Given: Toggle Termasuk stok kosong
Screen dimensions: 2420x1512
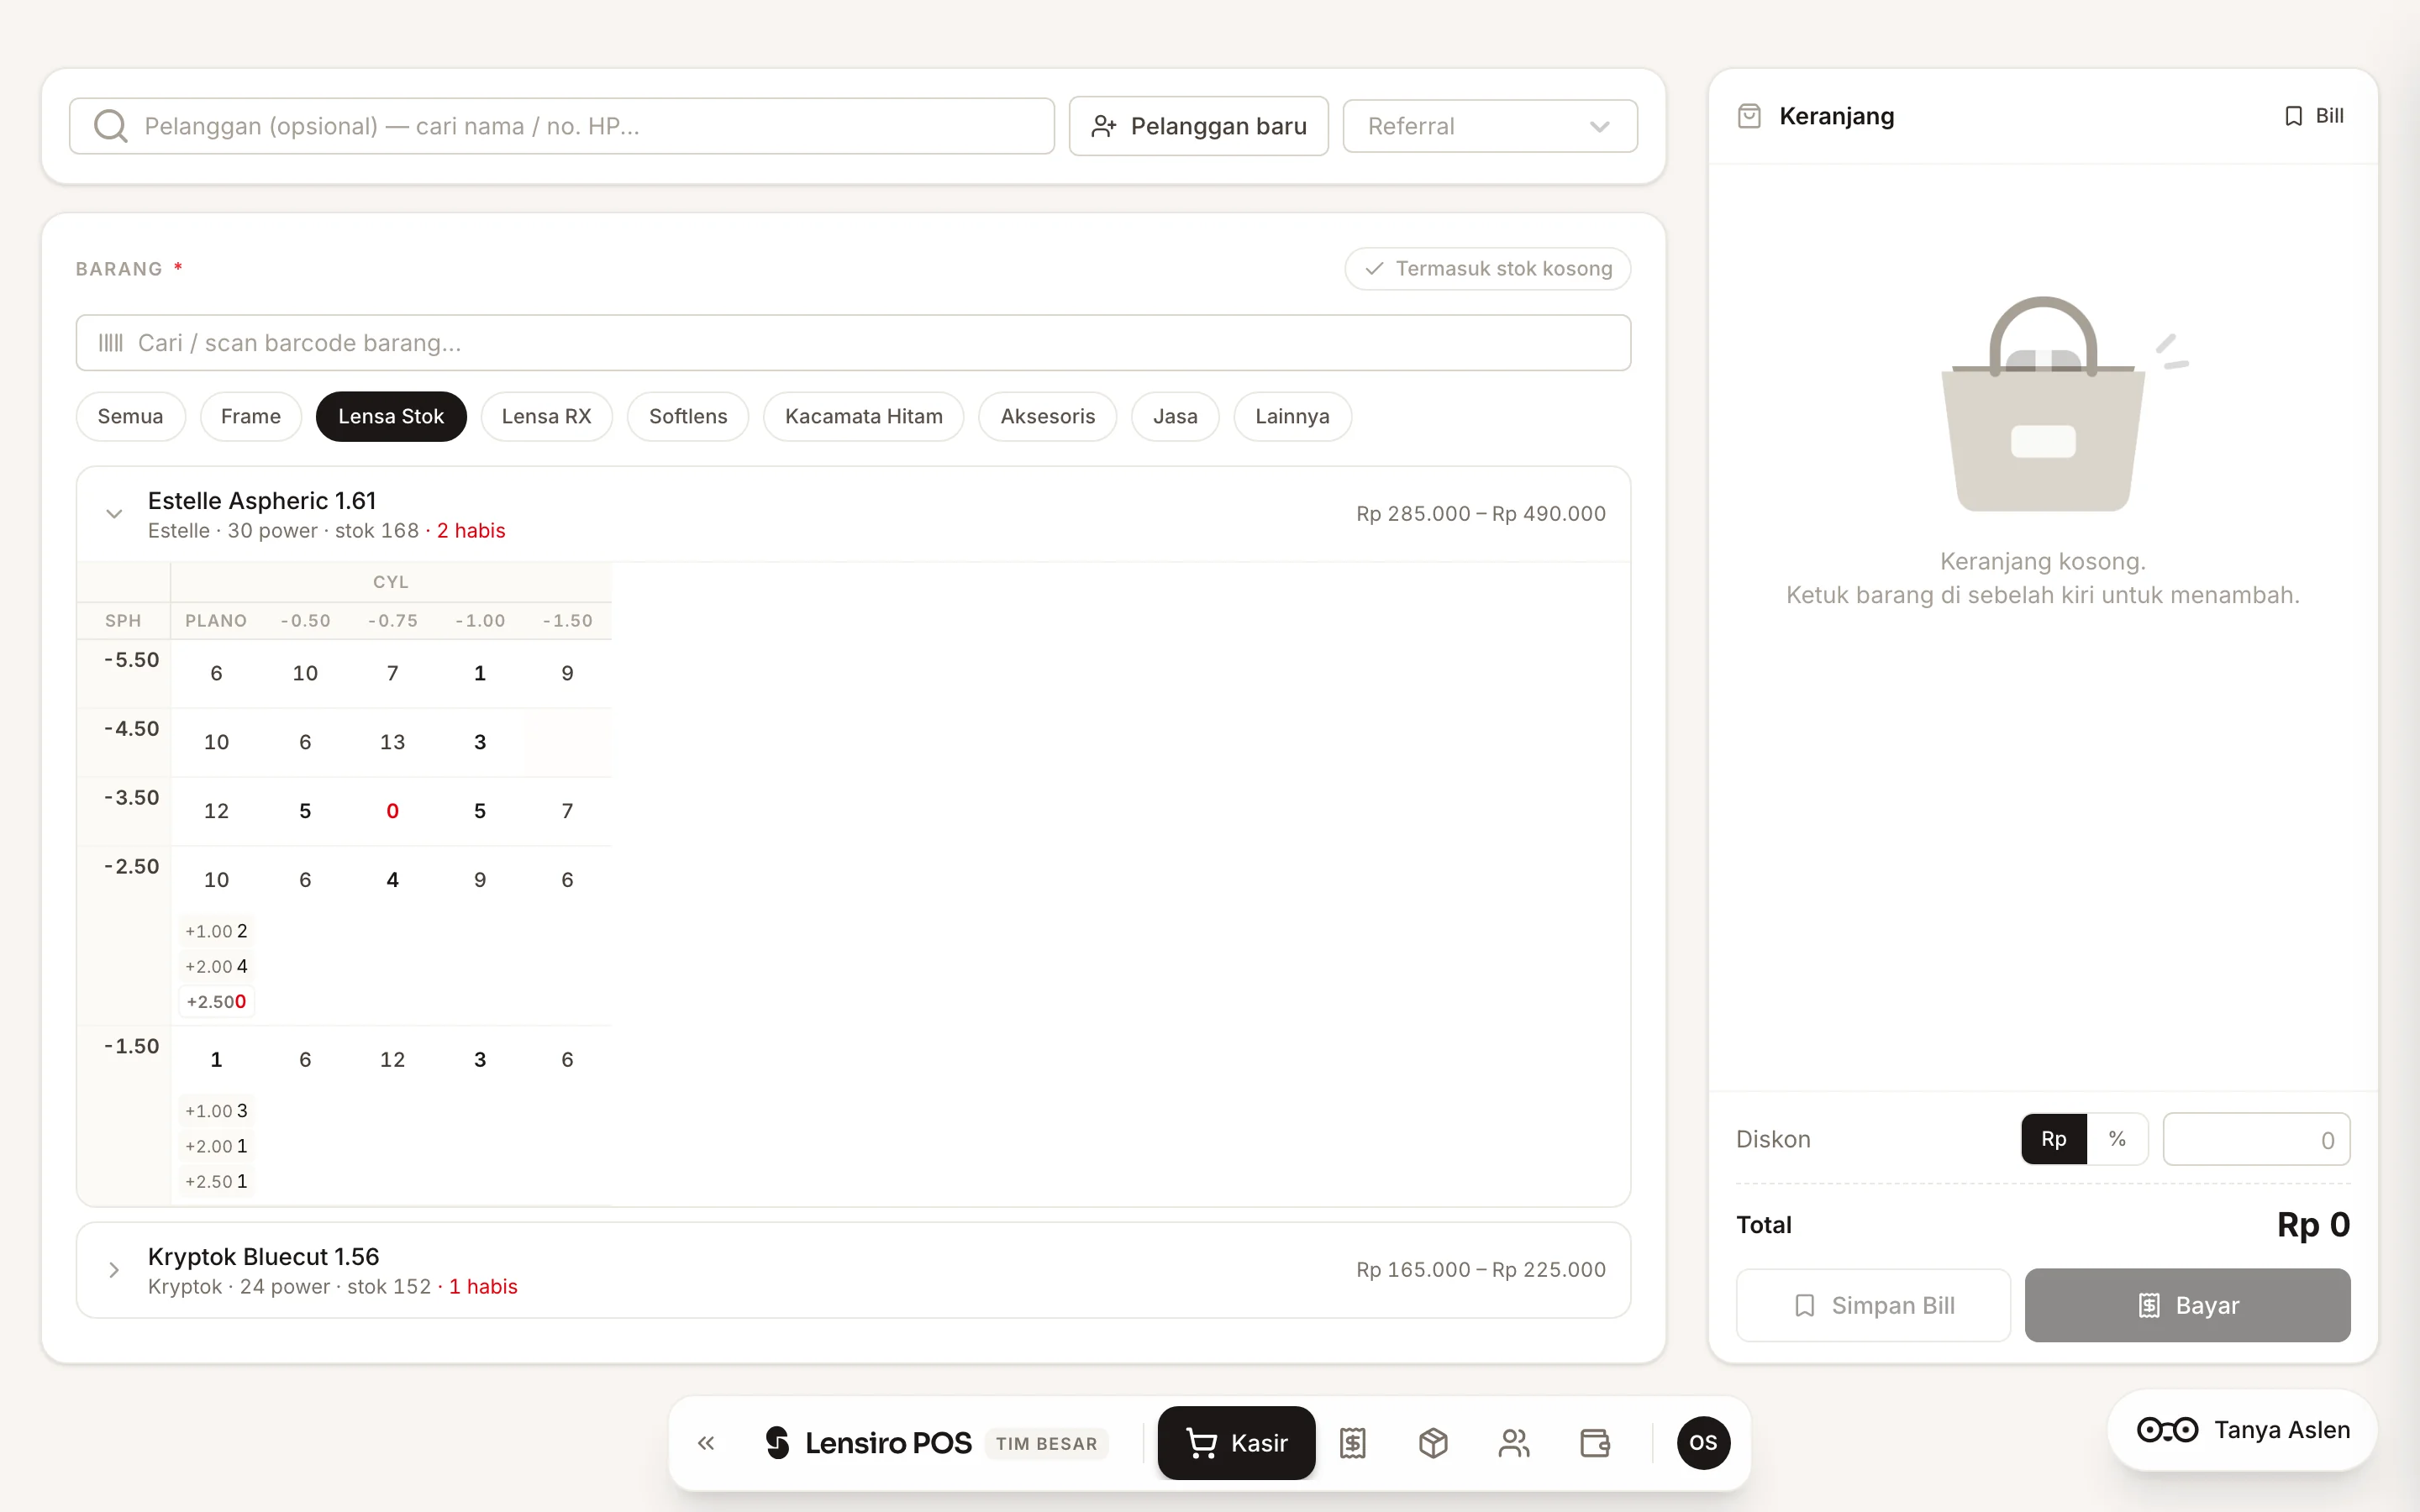Looking at the screenshot, I should point(1487,268).
